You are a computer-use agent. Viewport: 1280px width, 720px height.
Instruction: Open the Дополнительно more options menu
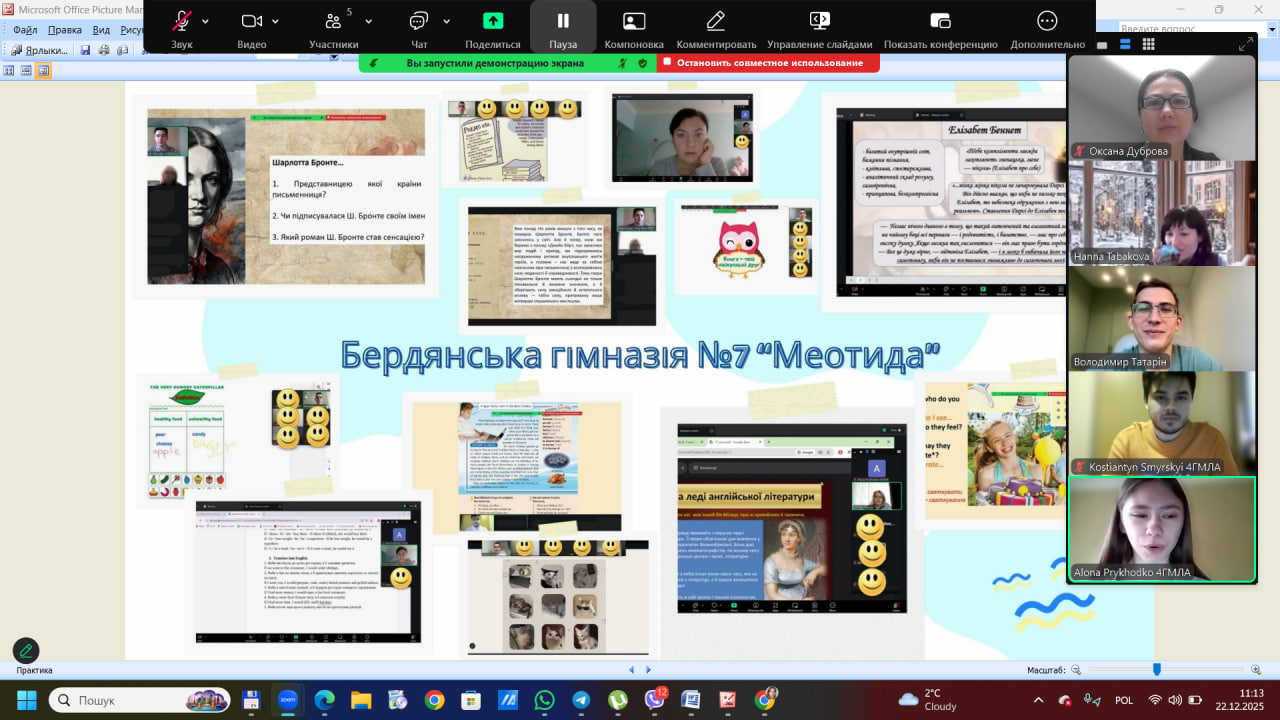click(1047, 22)
